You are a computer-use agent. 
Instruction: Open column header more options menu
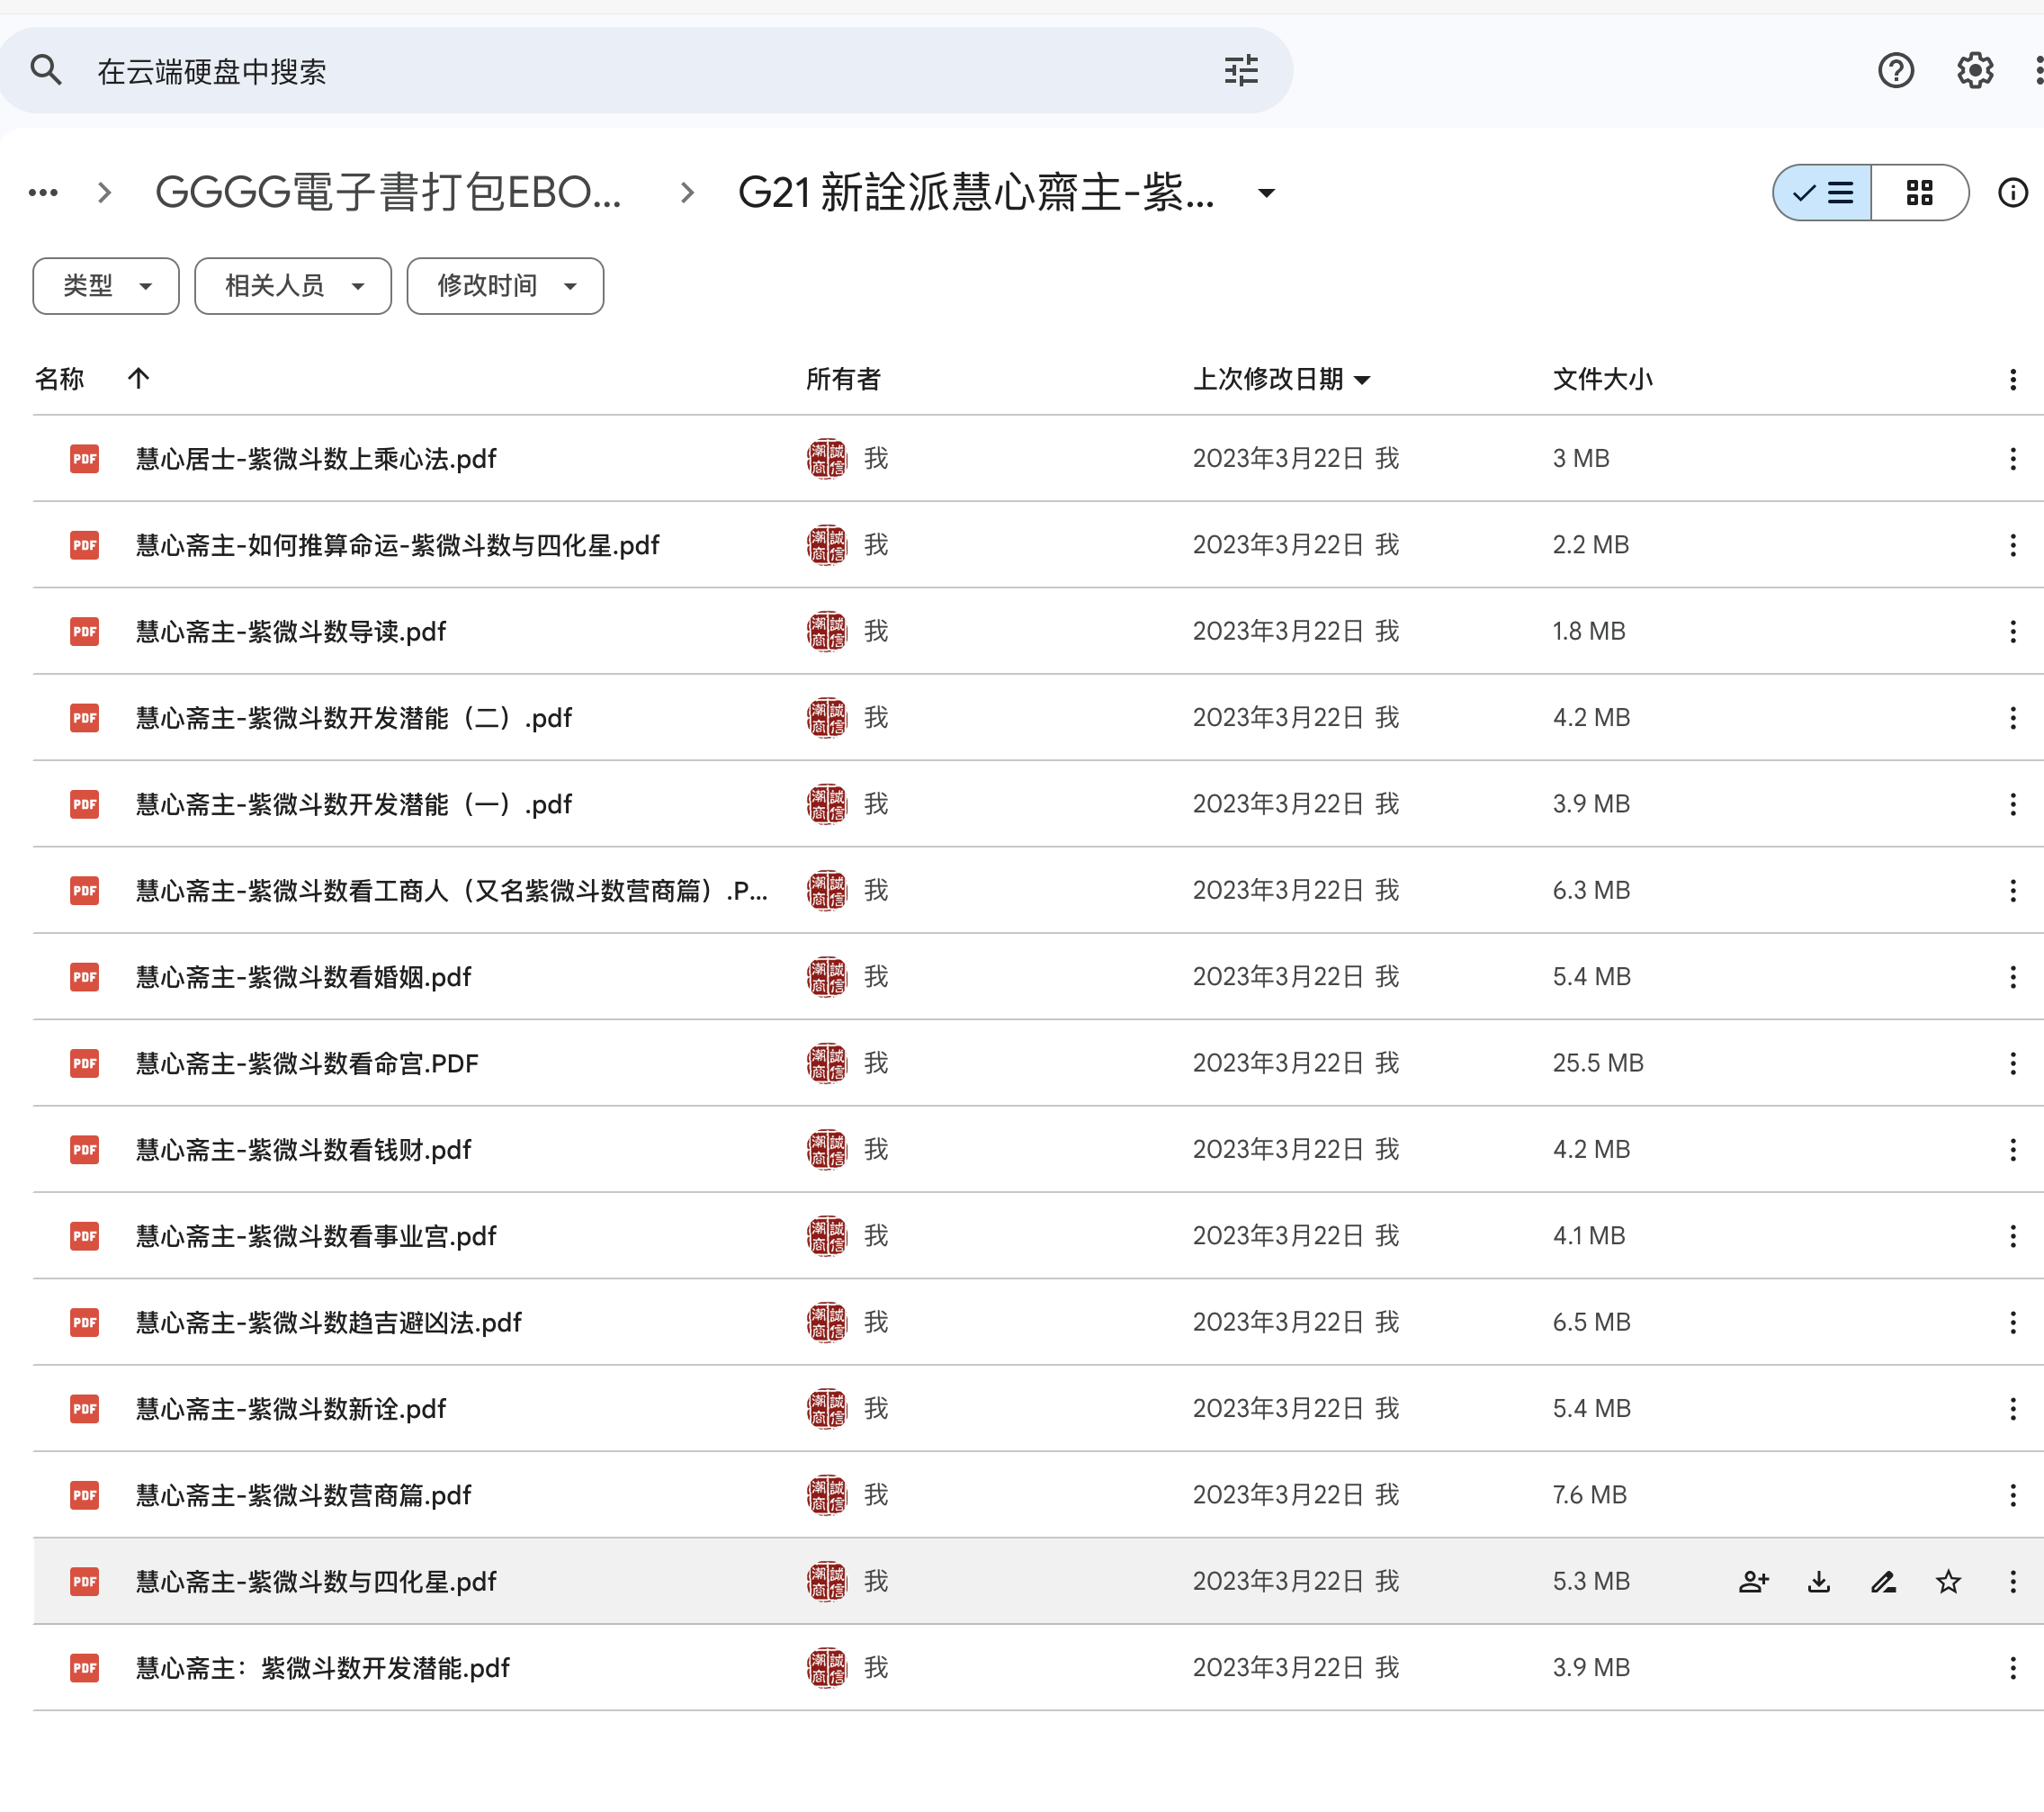point(2012,379)
